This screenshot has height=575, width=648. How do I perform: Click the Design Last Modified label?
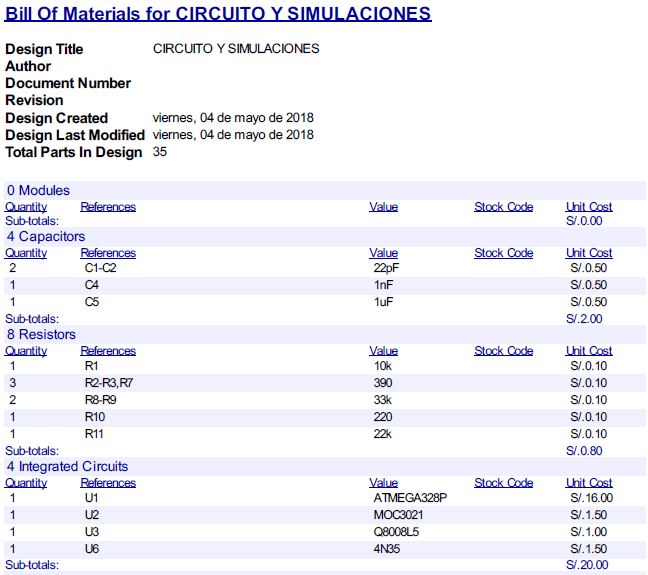[75, 135]
